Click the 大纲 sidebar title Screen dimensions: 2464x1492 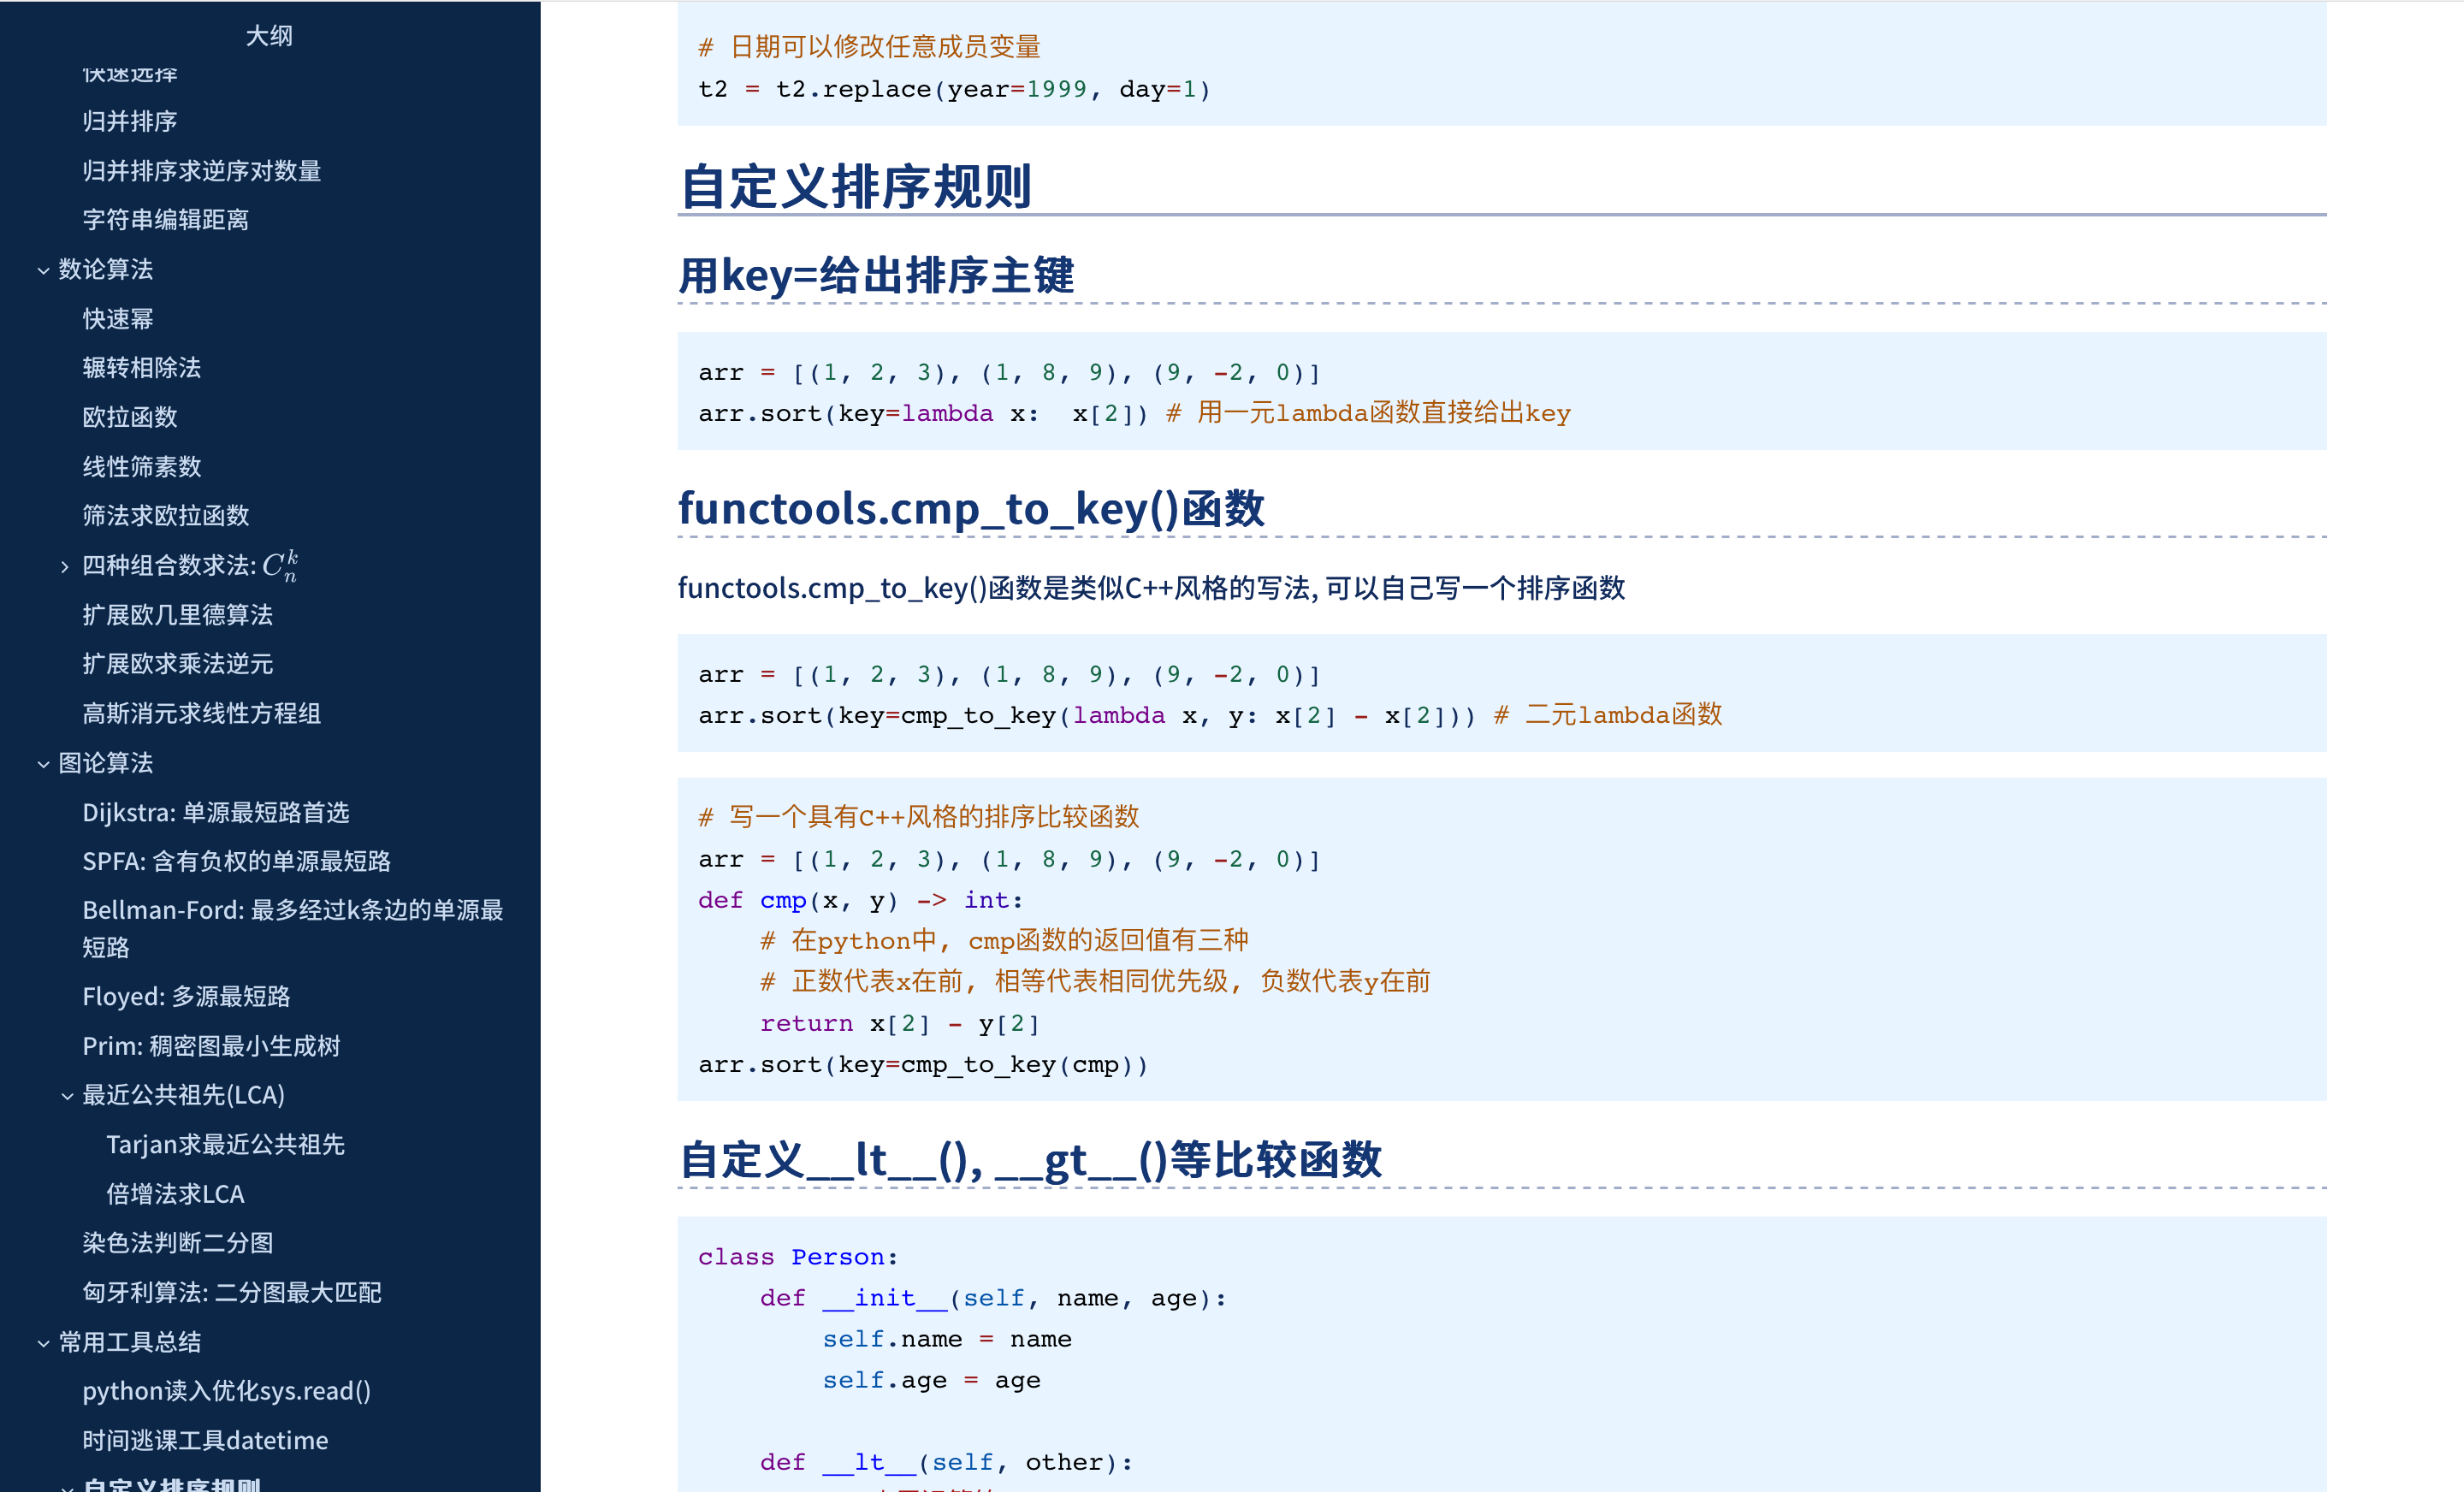coord(270,36)
